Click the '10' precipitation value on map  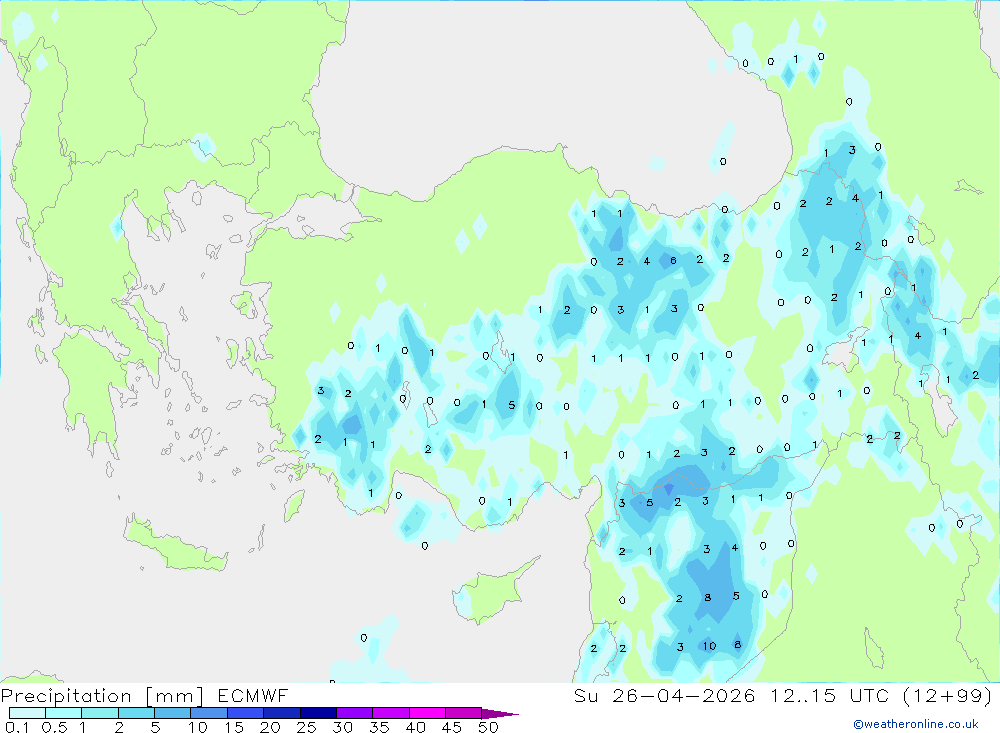709,646
